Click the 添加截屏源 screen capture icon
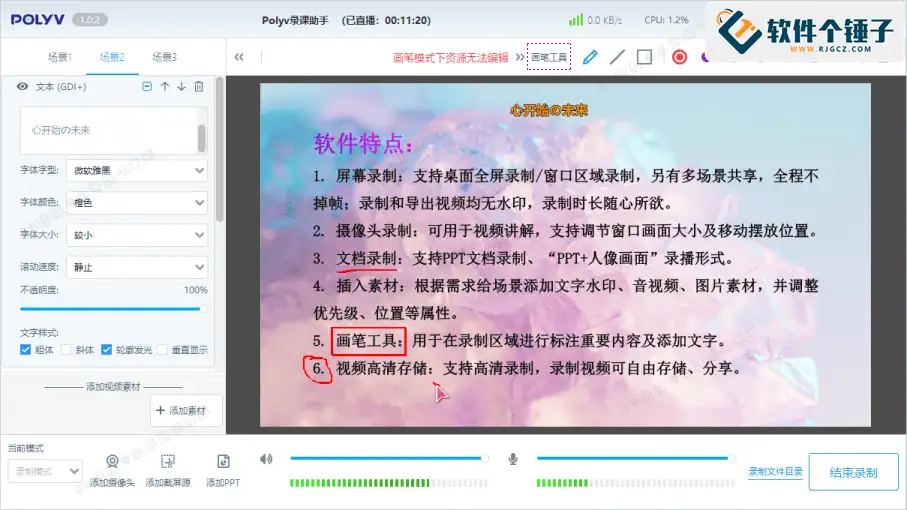This screenshot has width=907, height=510. click(168, 461)
